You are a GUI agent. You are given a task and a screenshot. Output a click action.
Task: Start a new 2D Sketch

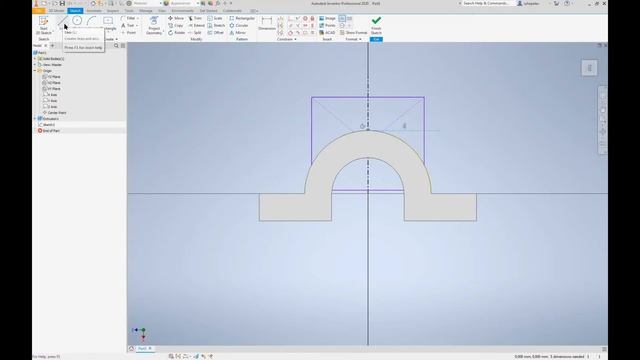click(43, 24)
